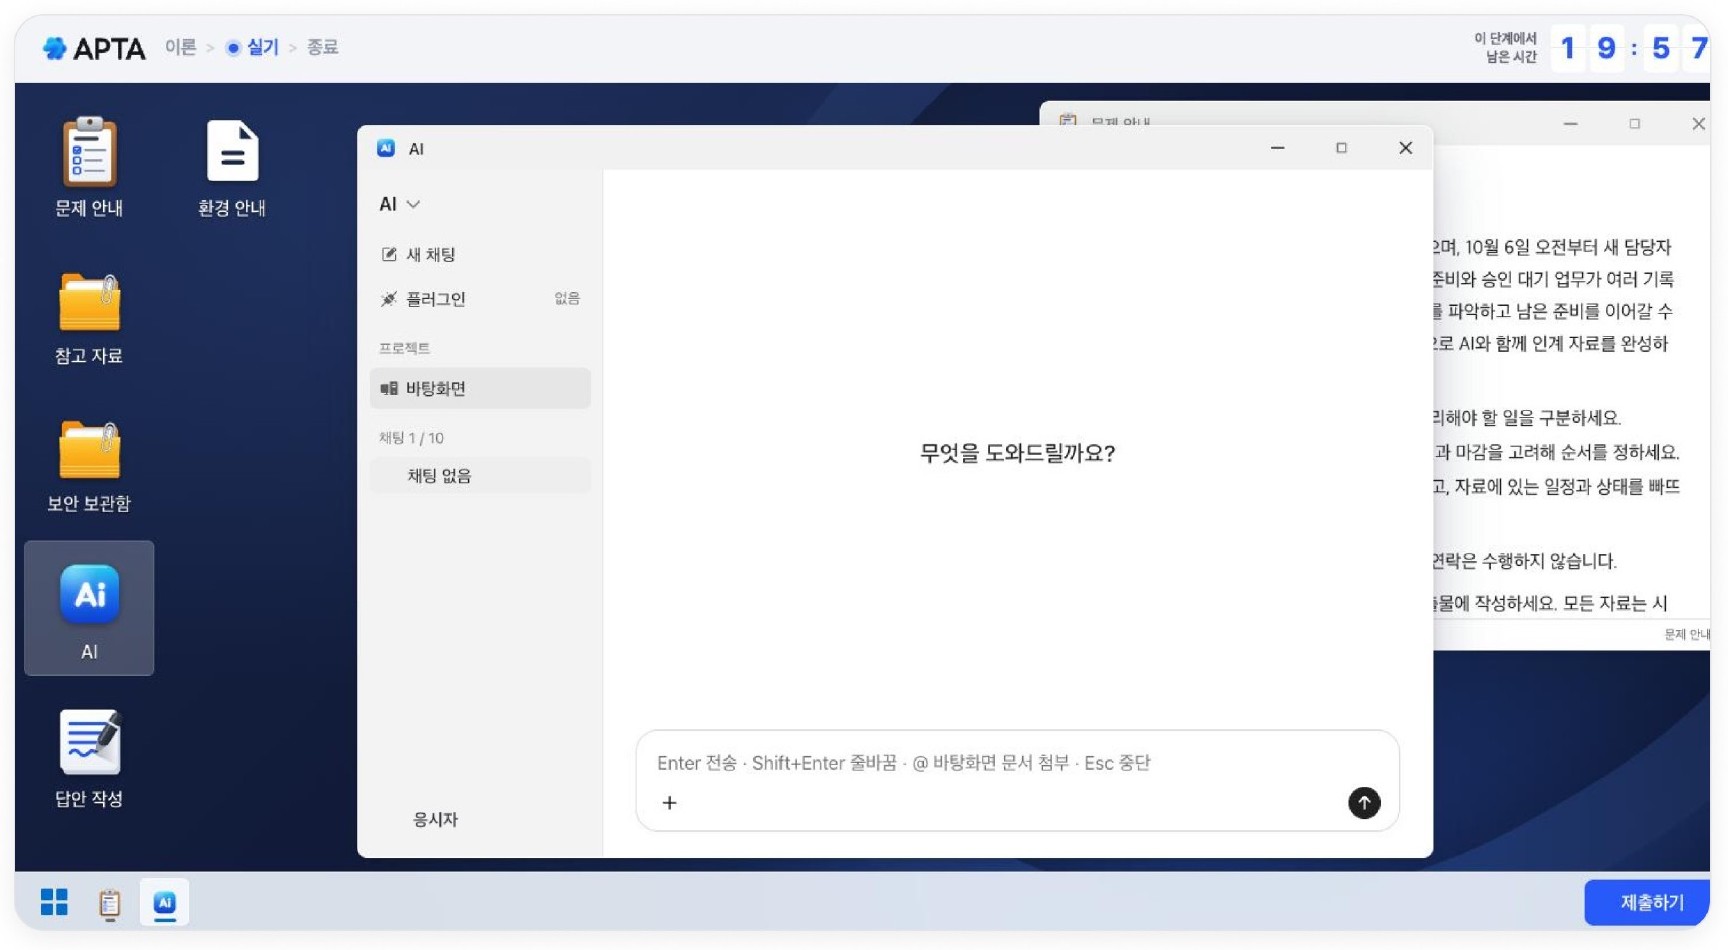Open the 보안 보관함 folder
1728x950 pixels.
(89, 466)
